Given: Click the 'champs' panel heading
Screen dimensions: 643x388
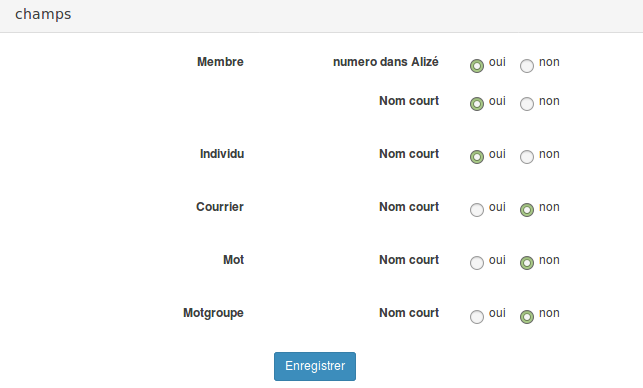Looking at the screenshot, I should click(43, 14).
